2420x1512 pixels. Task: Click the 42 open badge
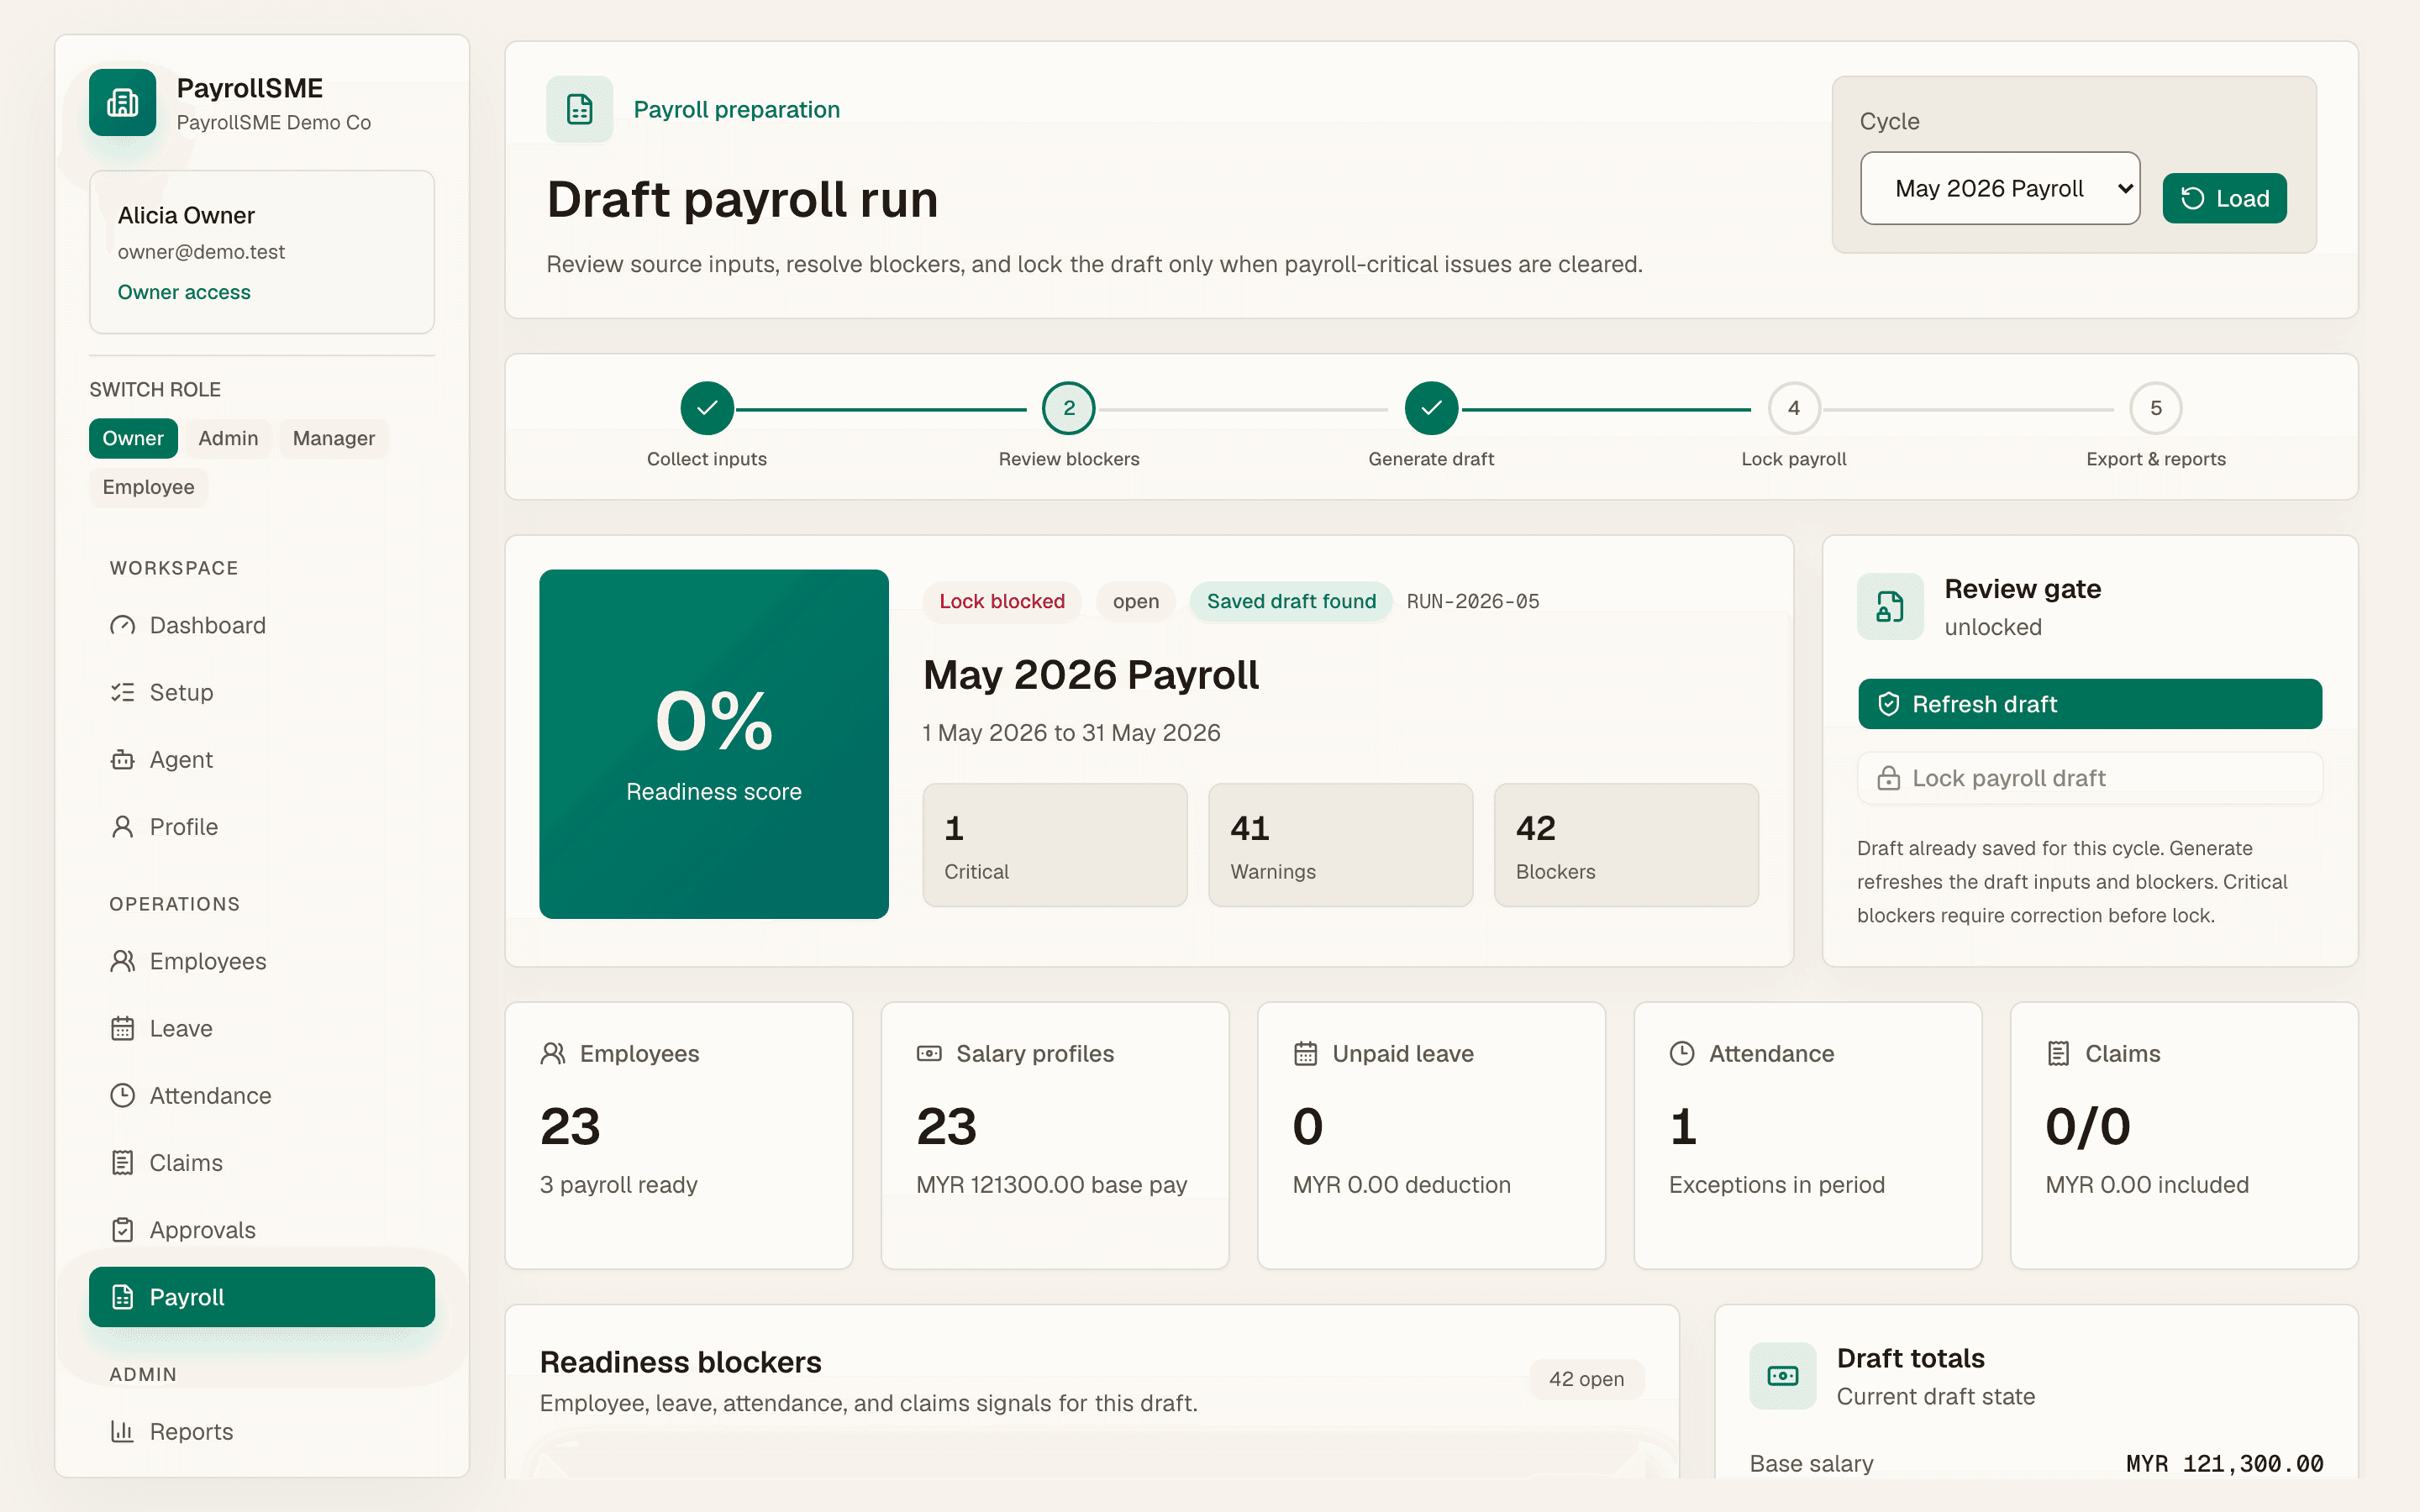point(1586,1379)
